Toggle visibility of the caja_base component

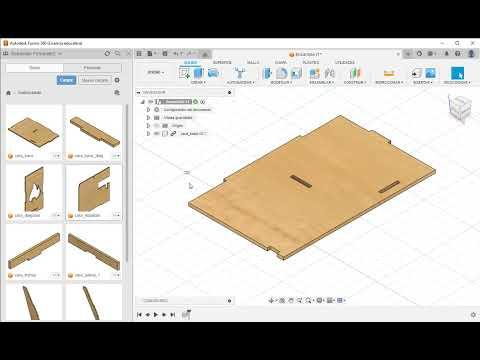pos(157,134)
